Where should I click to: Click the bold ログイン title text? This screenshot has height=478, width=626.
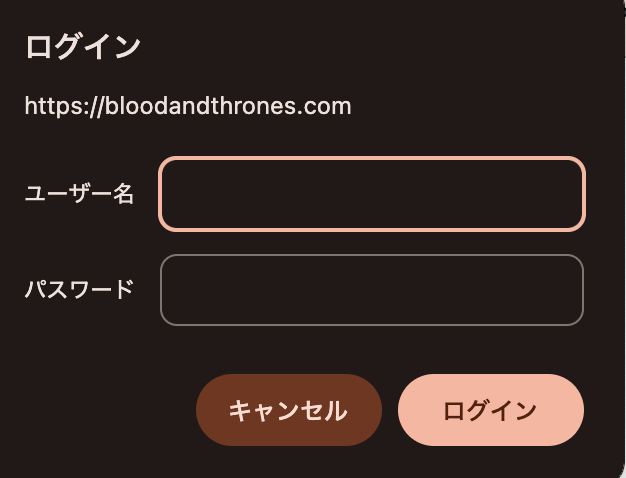83,47
